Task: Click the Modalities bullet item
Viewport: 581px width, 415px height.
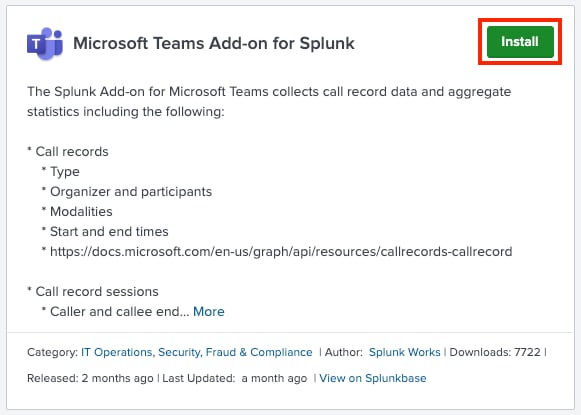Action: tap(81, 212)
